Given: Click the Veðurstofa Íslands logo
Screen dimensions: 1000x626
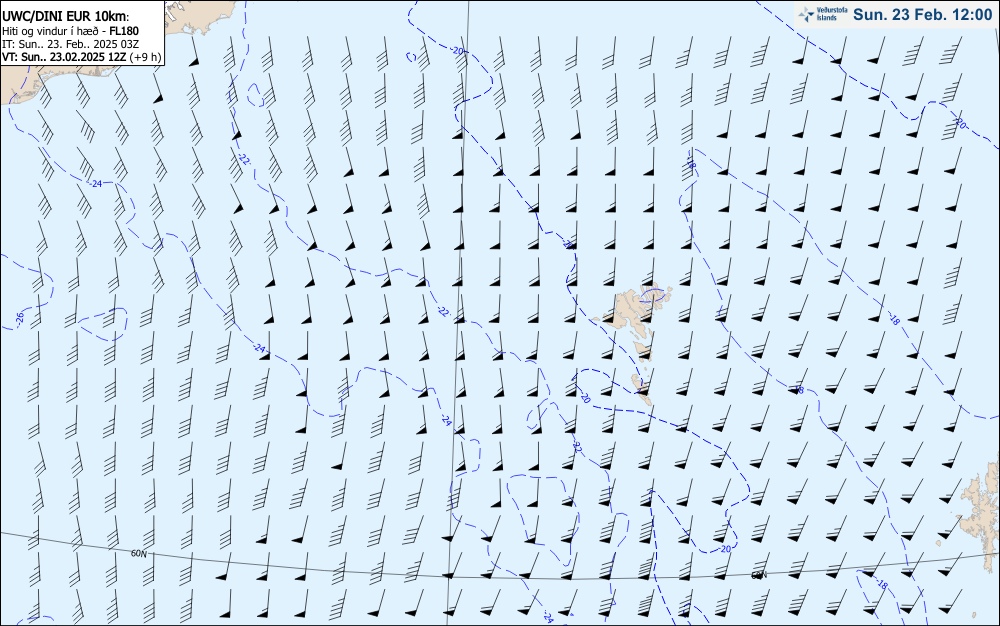Looking at the screenshot, I should click(823, 14).
